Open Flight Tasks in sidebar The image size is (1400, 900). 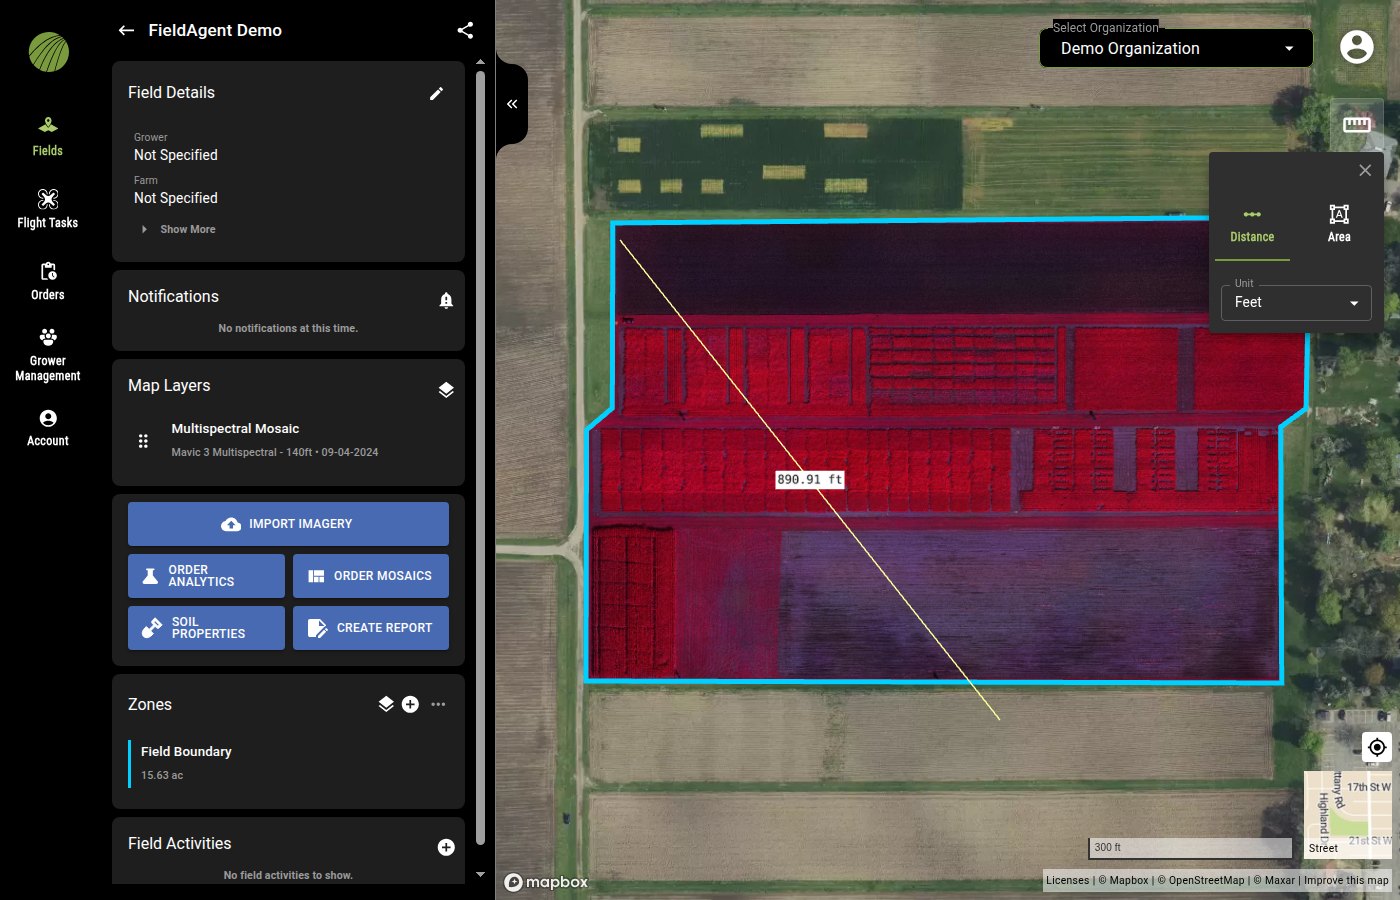point(48,208)
